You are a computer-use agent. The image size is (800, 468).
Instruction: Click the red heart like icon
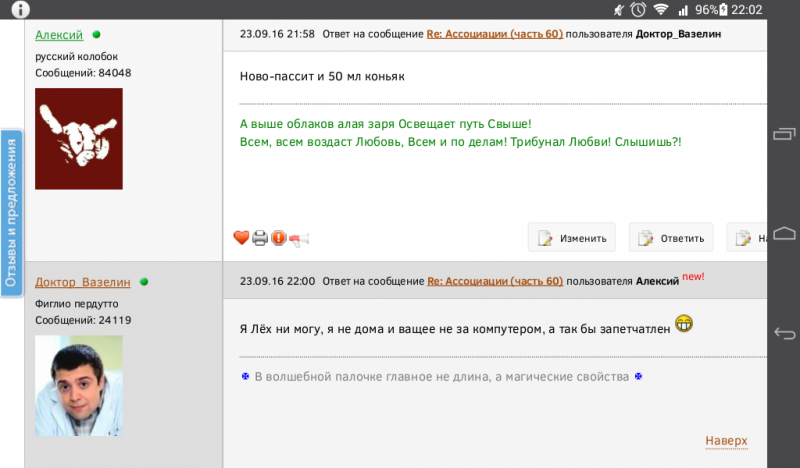click(x=241, y=238)
